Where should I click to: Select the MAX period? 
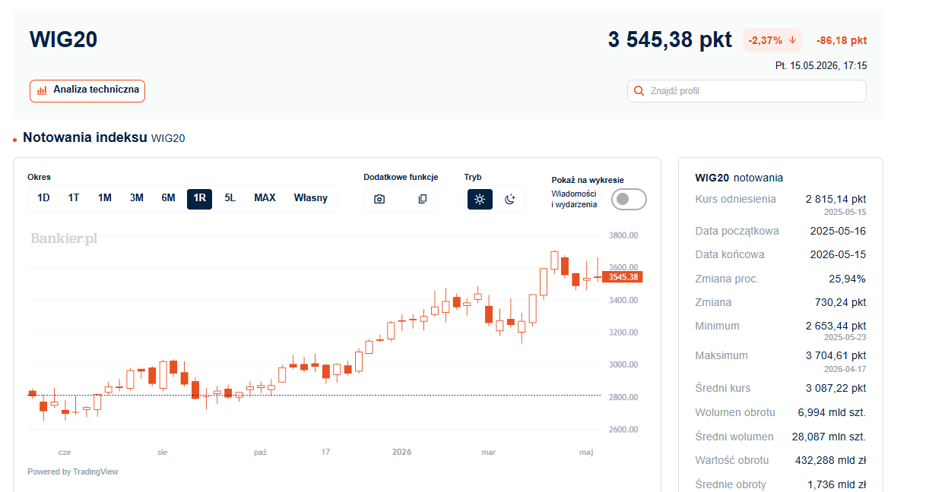(265, 198)
